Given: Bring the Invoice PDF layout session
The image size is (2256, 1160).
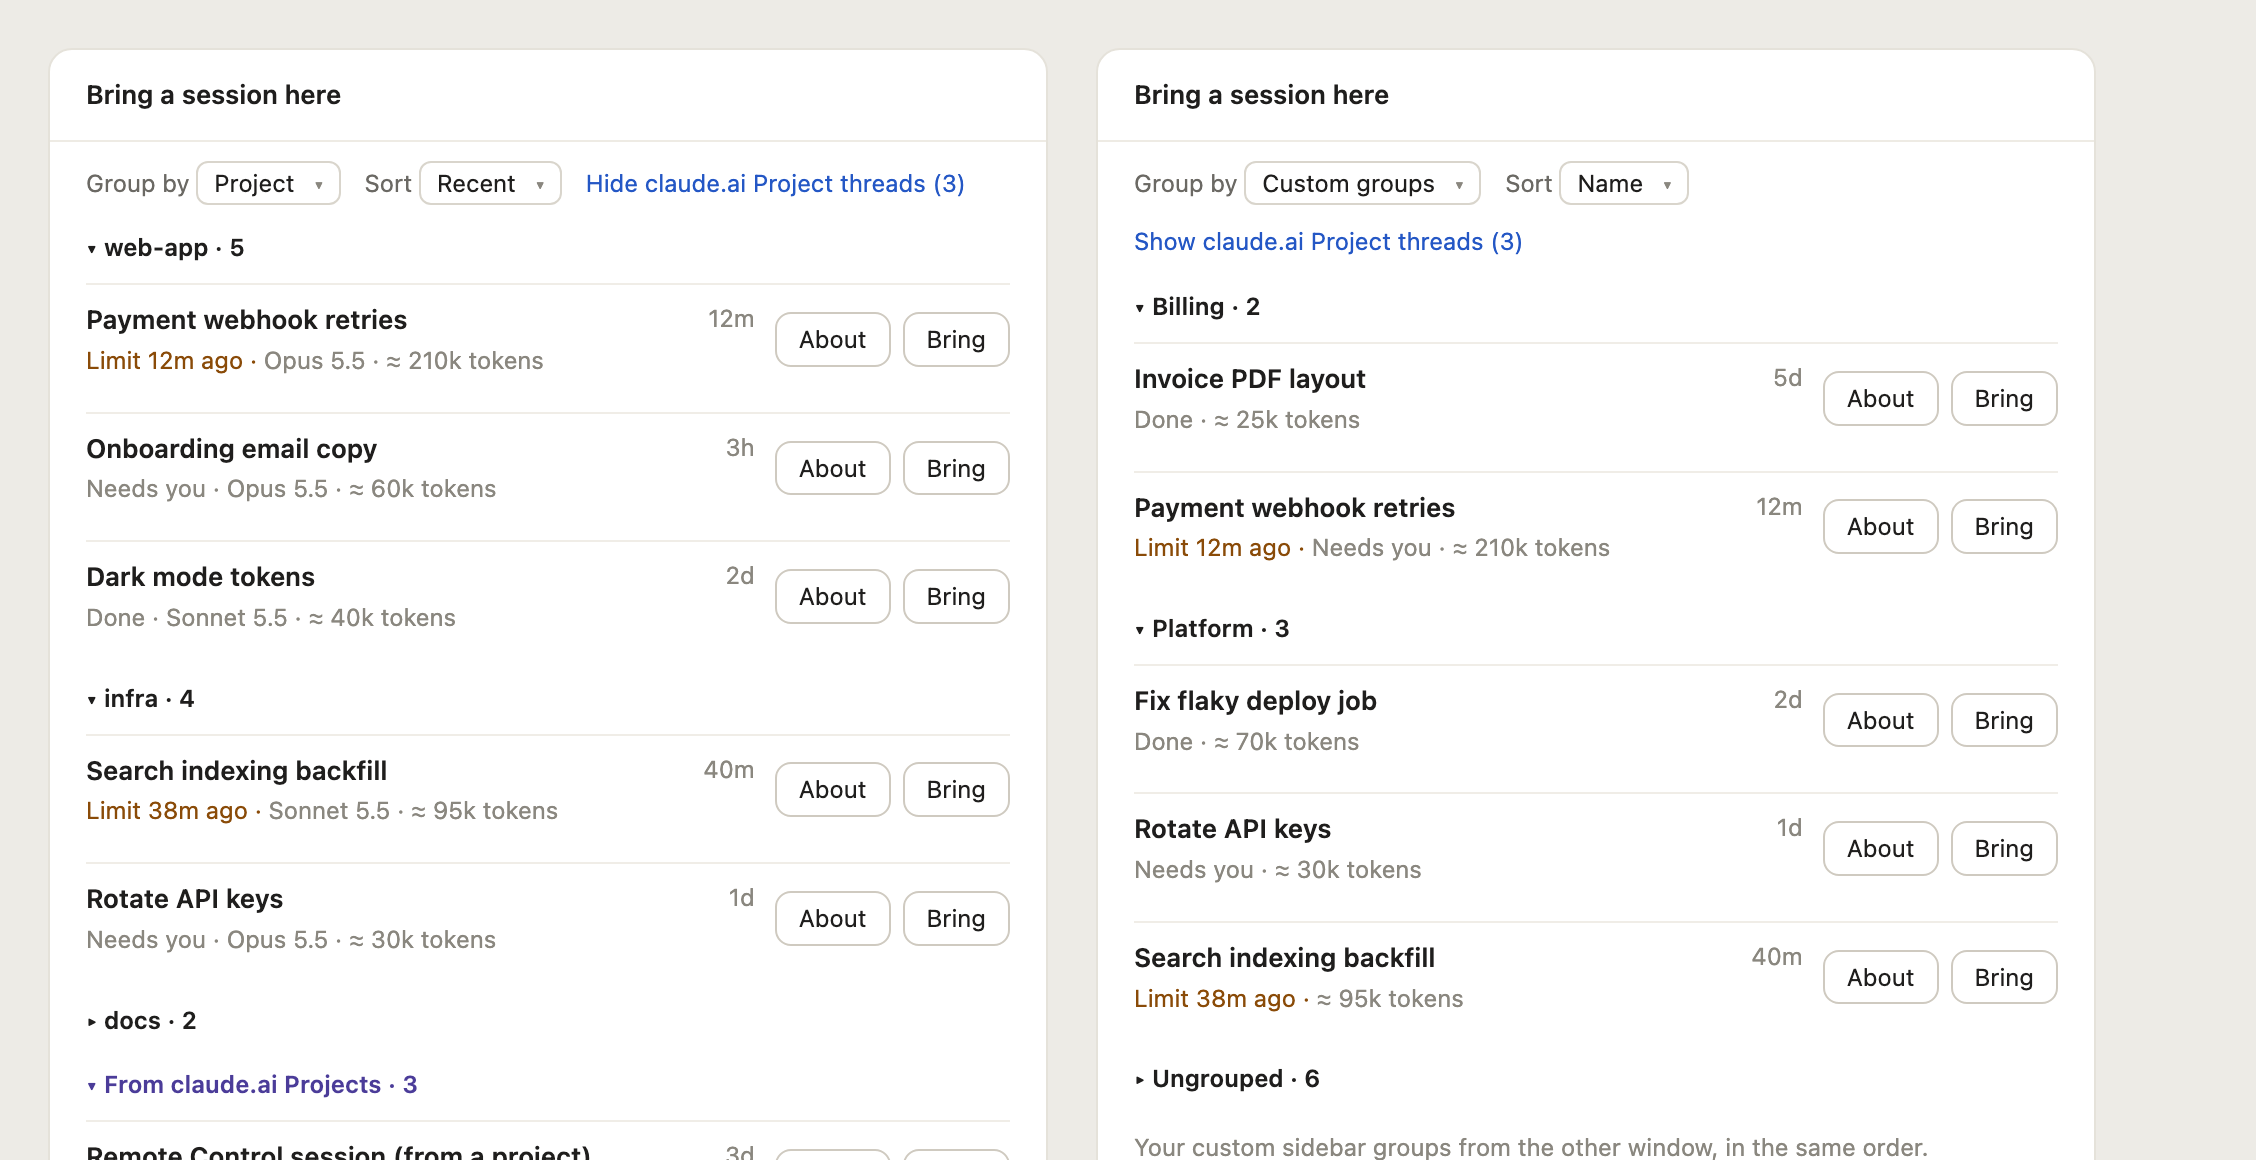Looking at the screenshot, I should pyautogui.click(x=2004, y=399).
